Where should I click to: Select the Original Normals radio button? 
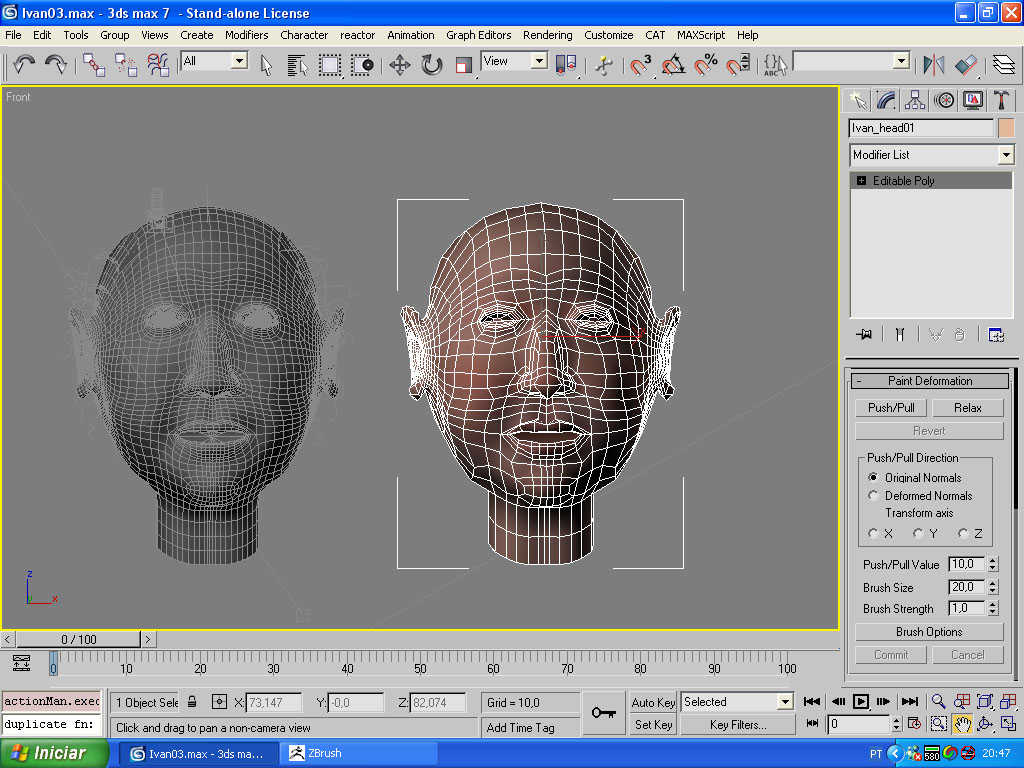click(873, 477)
